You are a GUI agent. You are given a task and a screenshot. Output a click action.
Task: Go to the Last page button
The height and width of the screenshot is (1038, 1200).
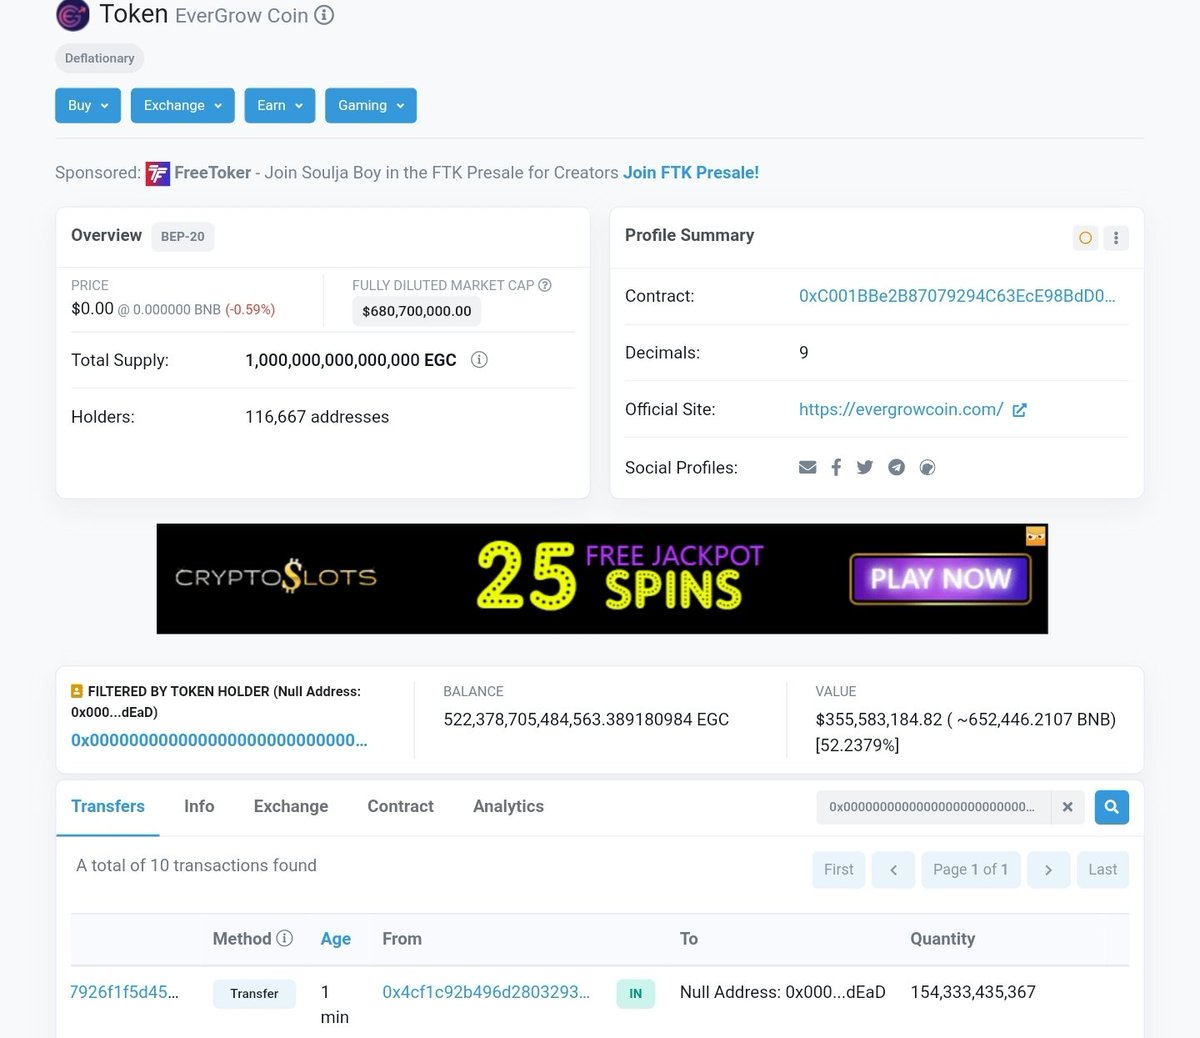(x=1103, y=870)
